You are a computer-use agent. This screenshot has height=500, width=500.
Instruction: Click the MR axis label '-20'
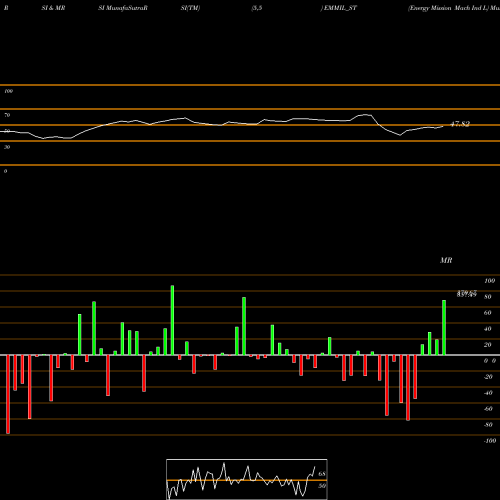(x=488, y=377)
